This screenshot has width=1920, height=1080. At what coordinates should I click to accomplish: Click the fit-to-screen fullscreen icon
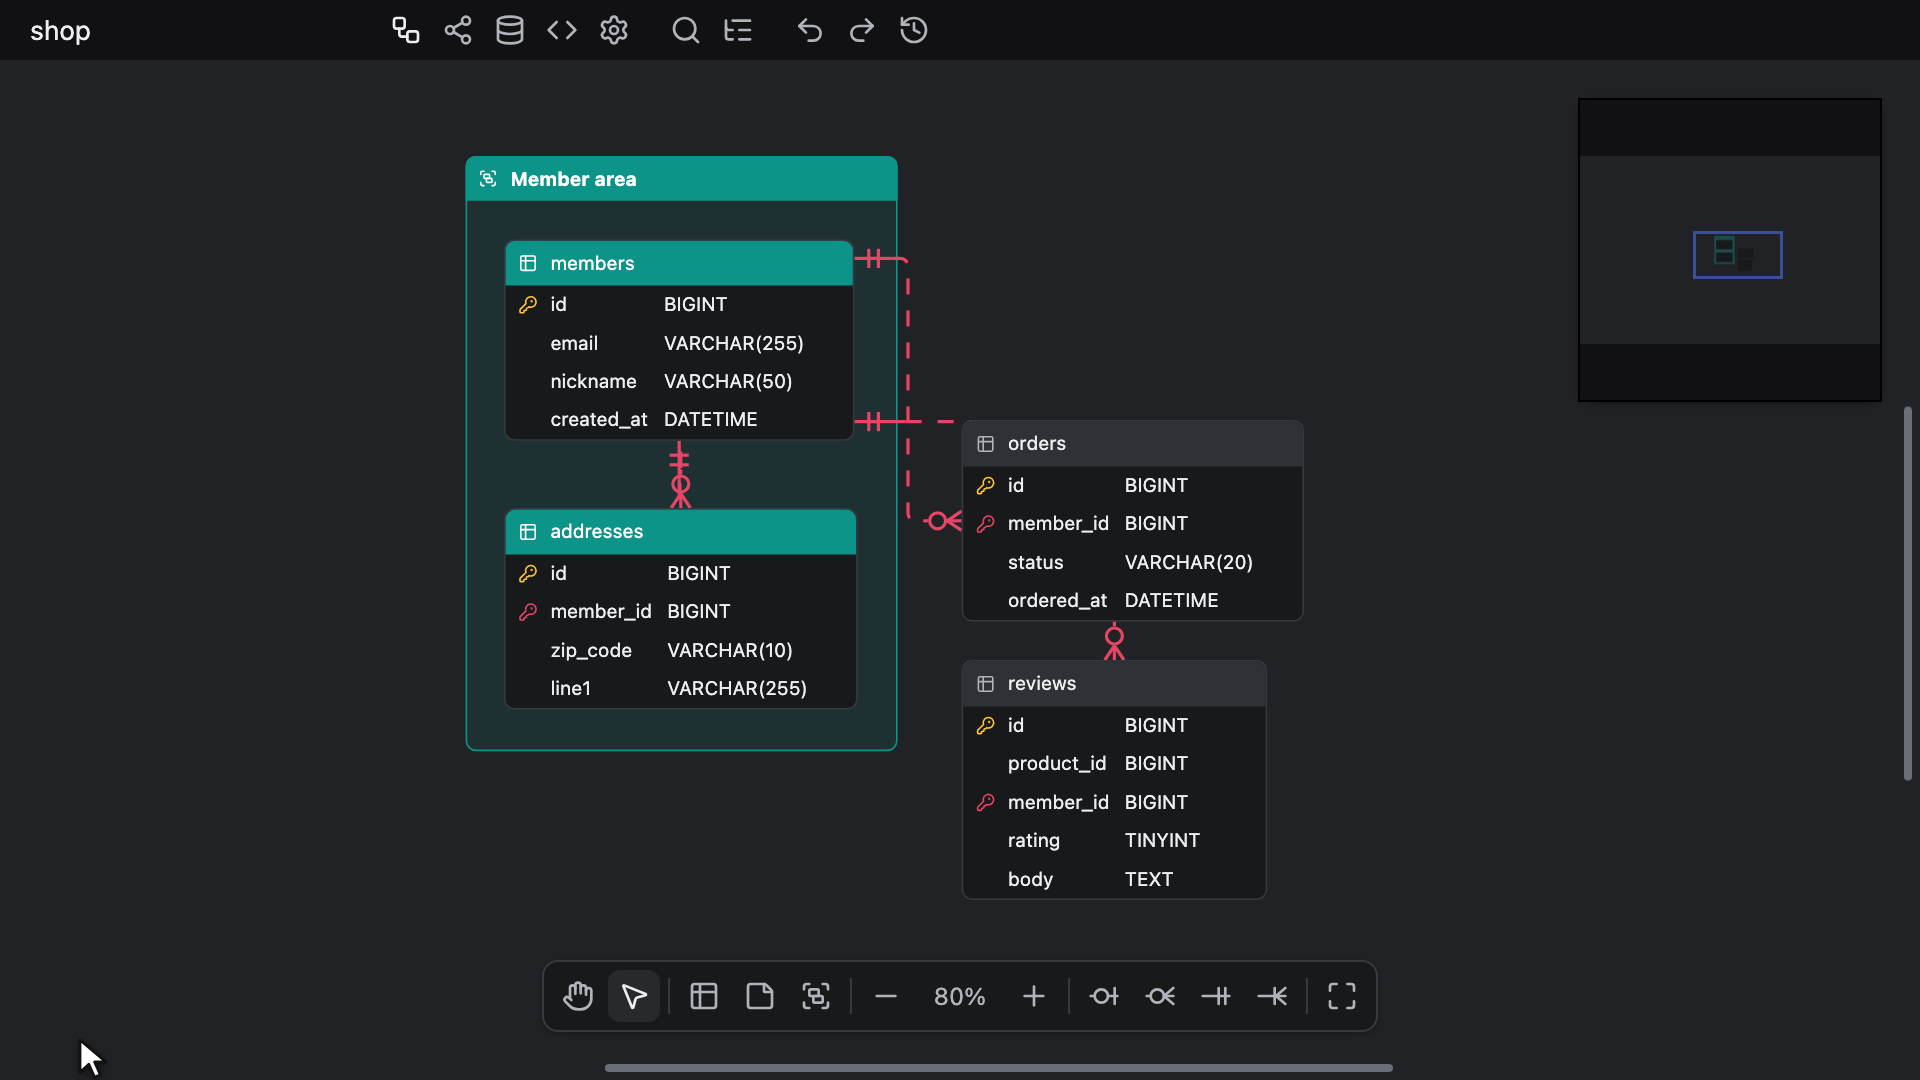pyautogui.click(x=1342, y=996)
